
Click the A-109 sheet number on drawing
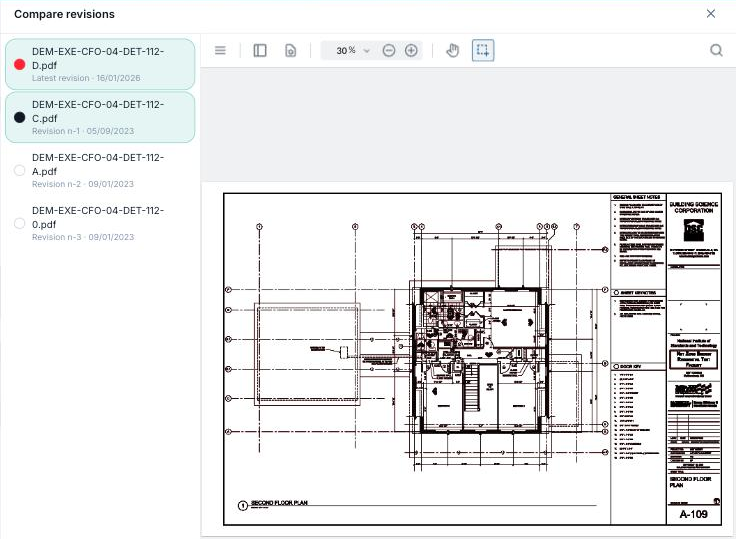coord(693,514)
